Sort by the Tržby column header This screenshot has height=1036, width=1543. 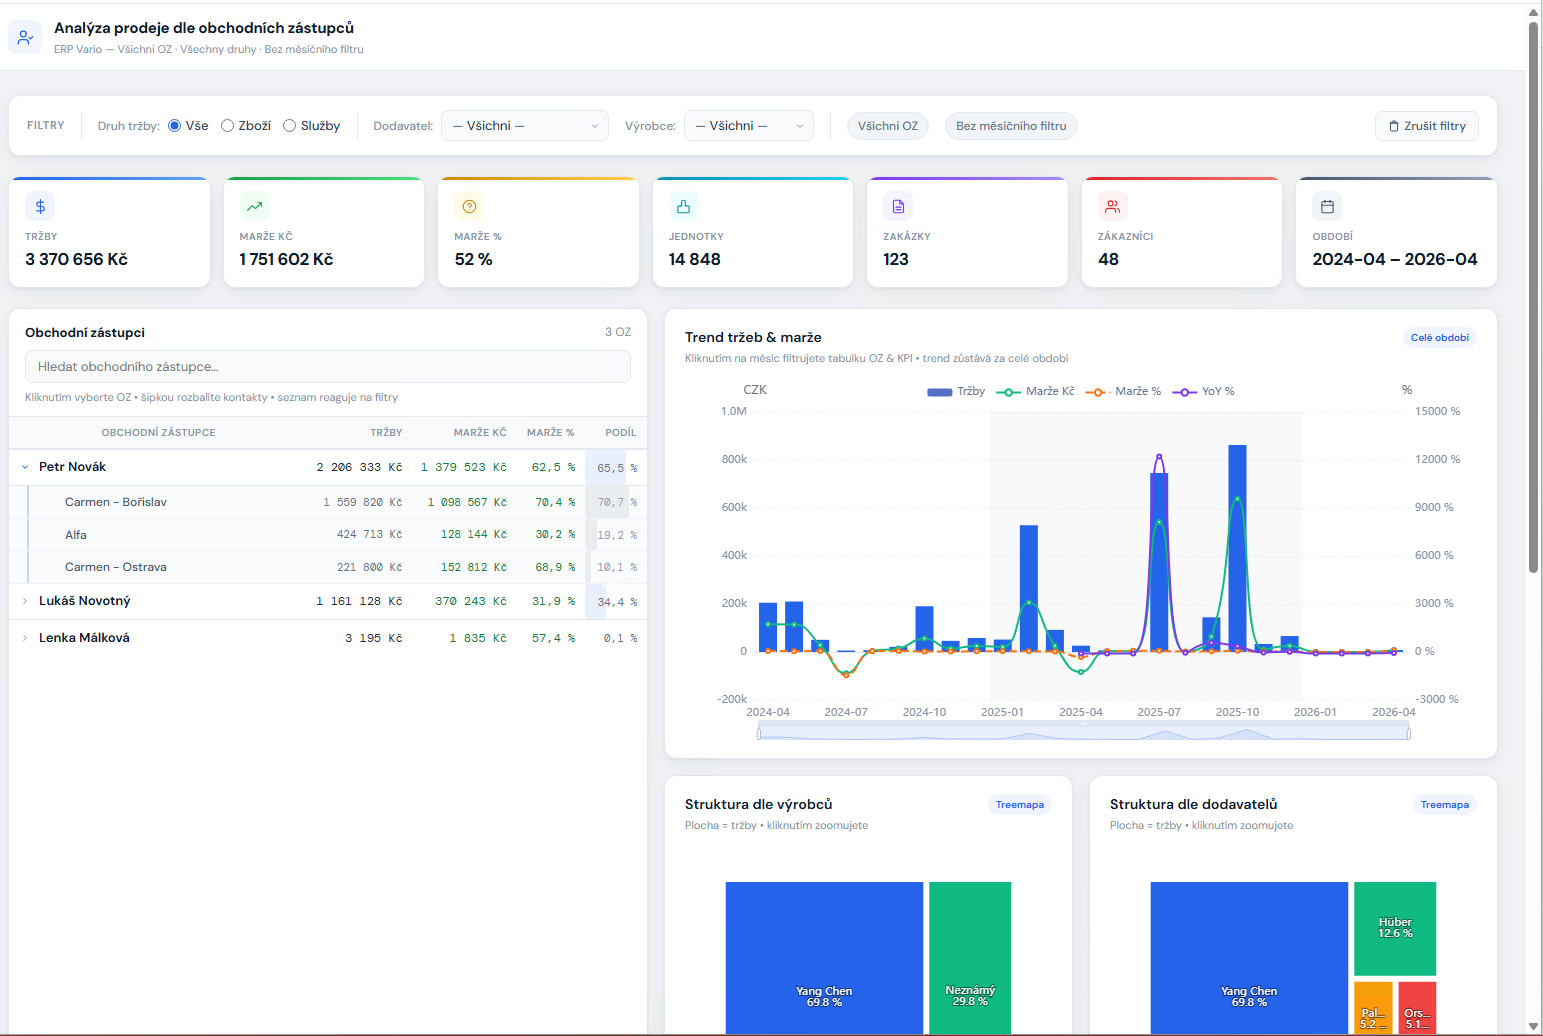(386, 433)
